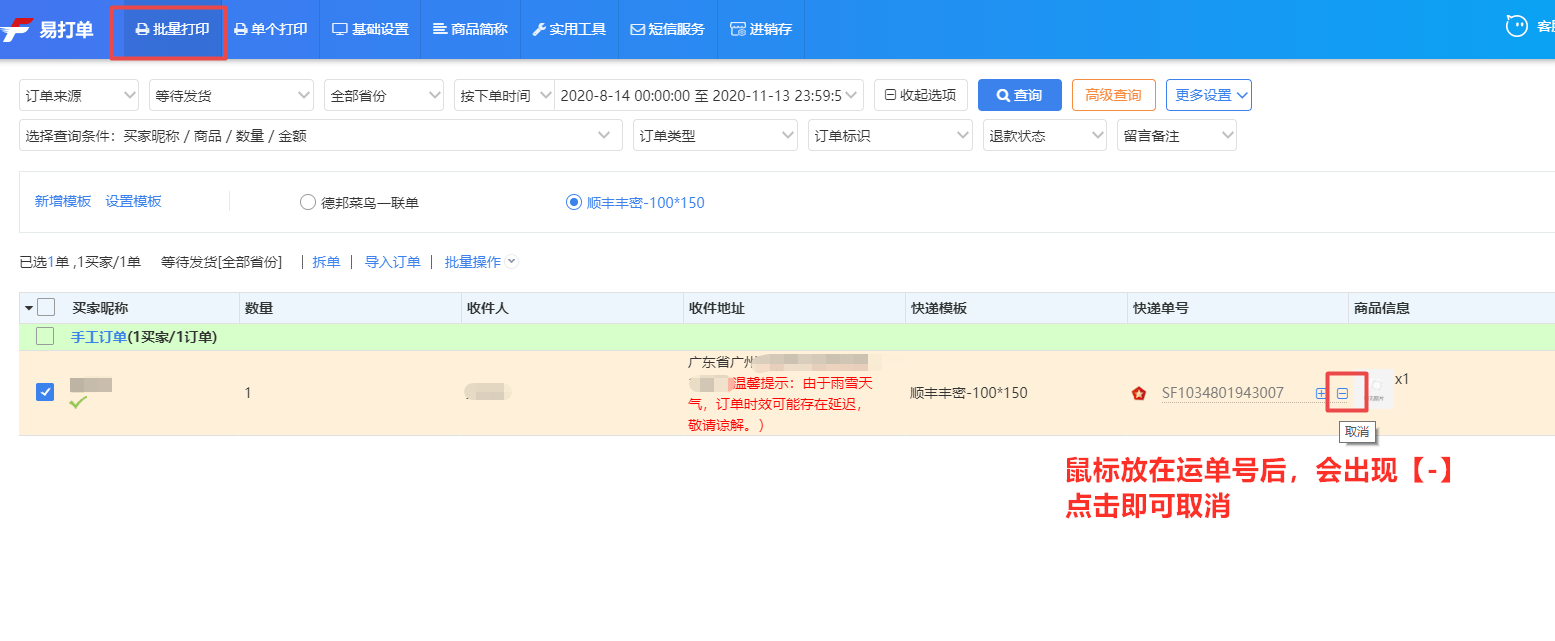Open the date range picker 2020-8-14 至 2020-11-13
The width and height of the screenshot is (1555, 641).
(709, 96)
